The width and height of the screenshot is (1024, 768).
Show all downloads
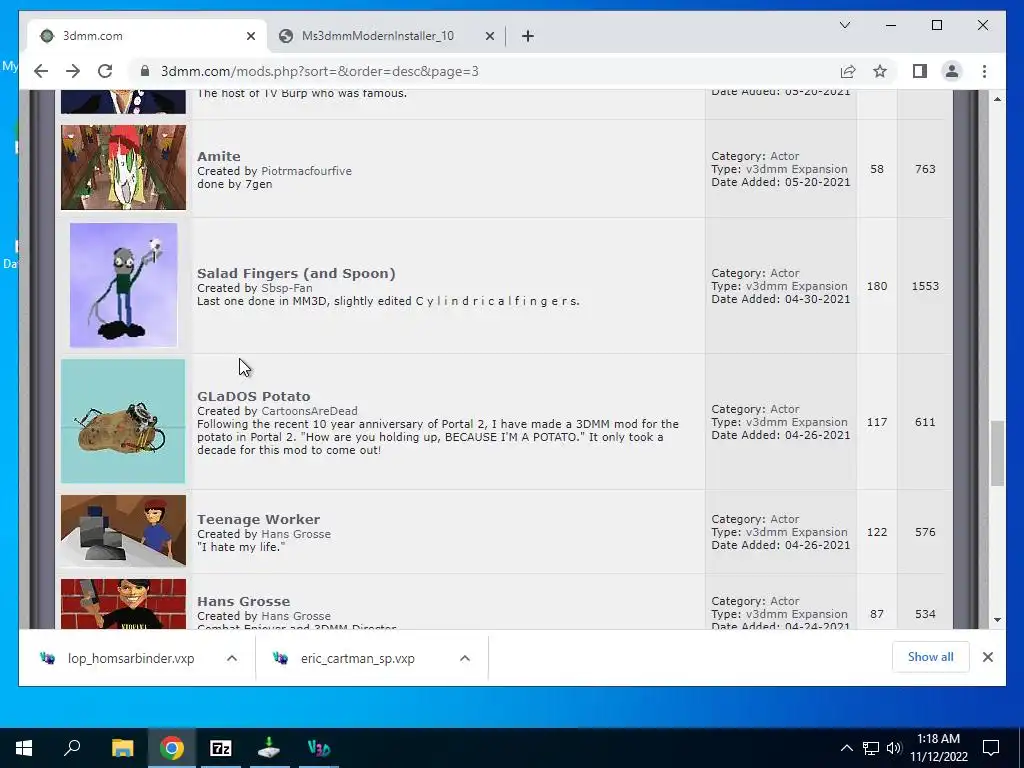[930, 657]
